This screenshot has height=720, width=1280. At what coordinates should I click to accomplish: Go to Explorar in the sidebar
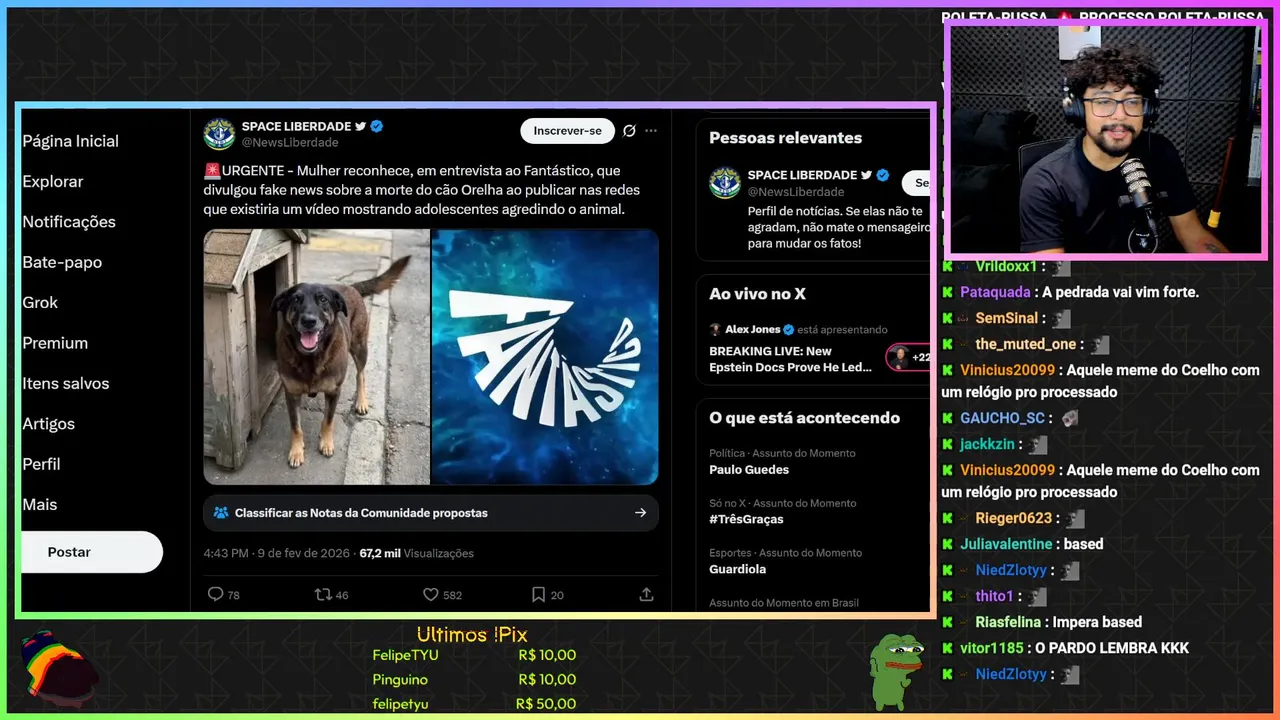click(x=53, y=181)
